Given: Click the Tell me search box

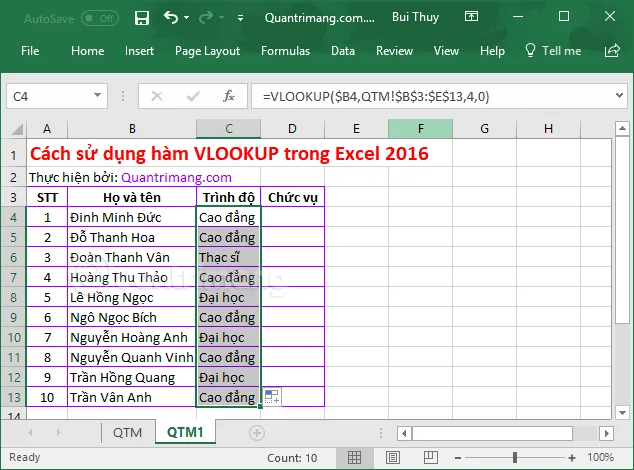Looking at the screenshot, I should click(x=553, y=51).
